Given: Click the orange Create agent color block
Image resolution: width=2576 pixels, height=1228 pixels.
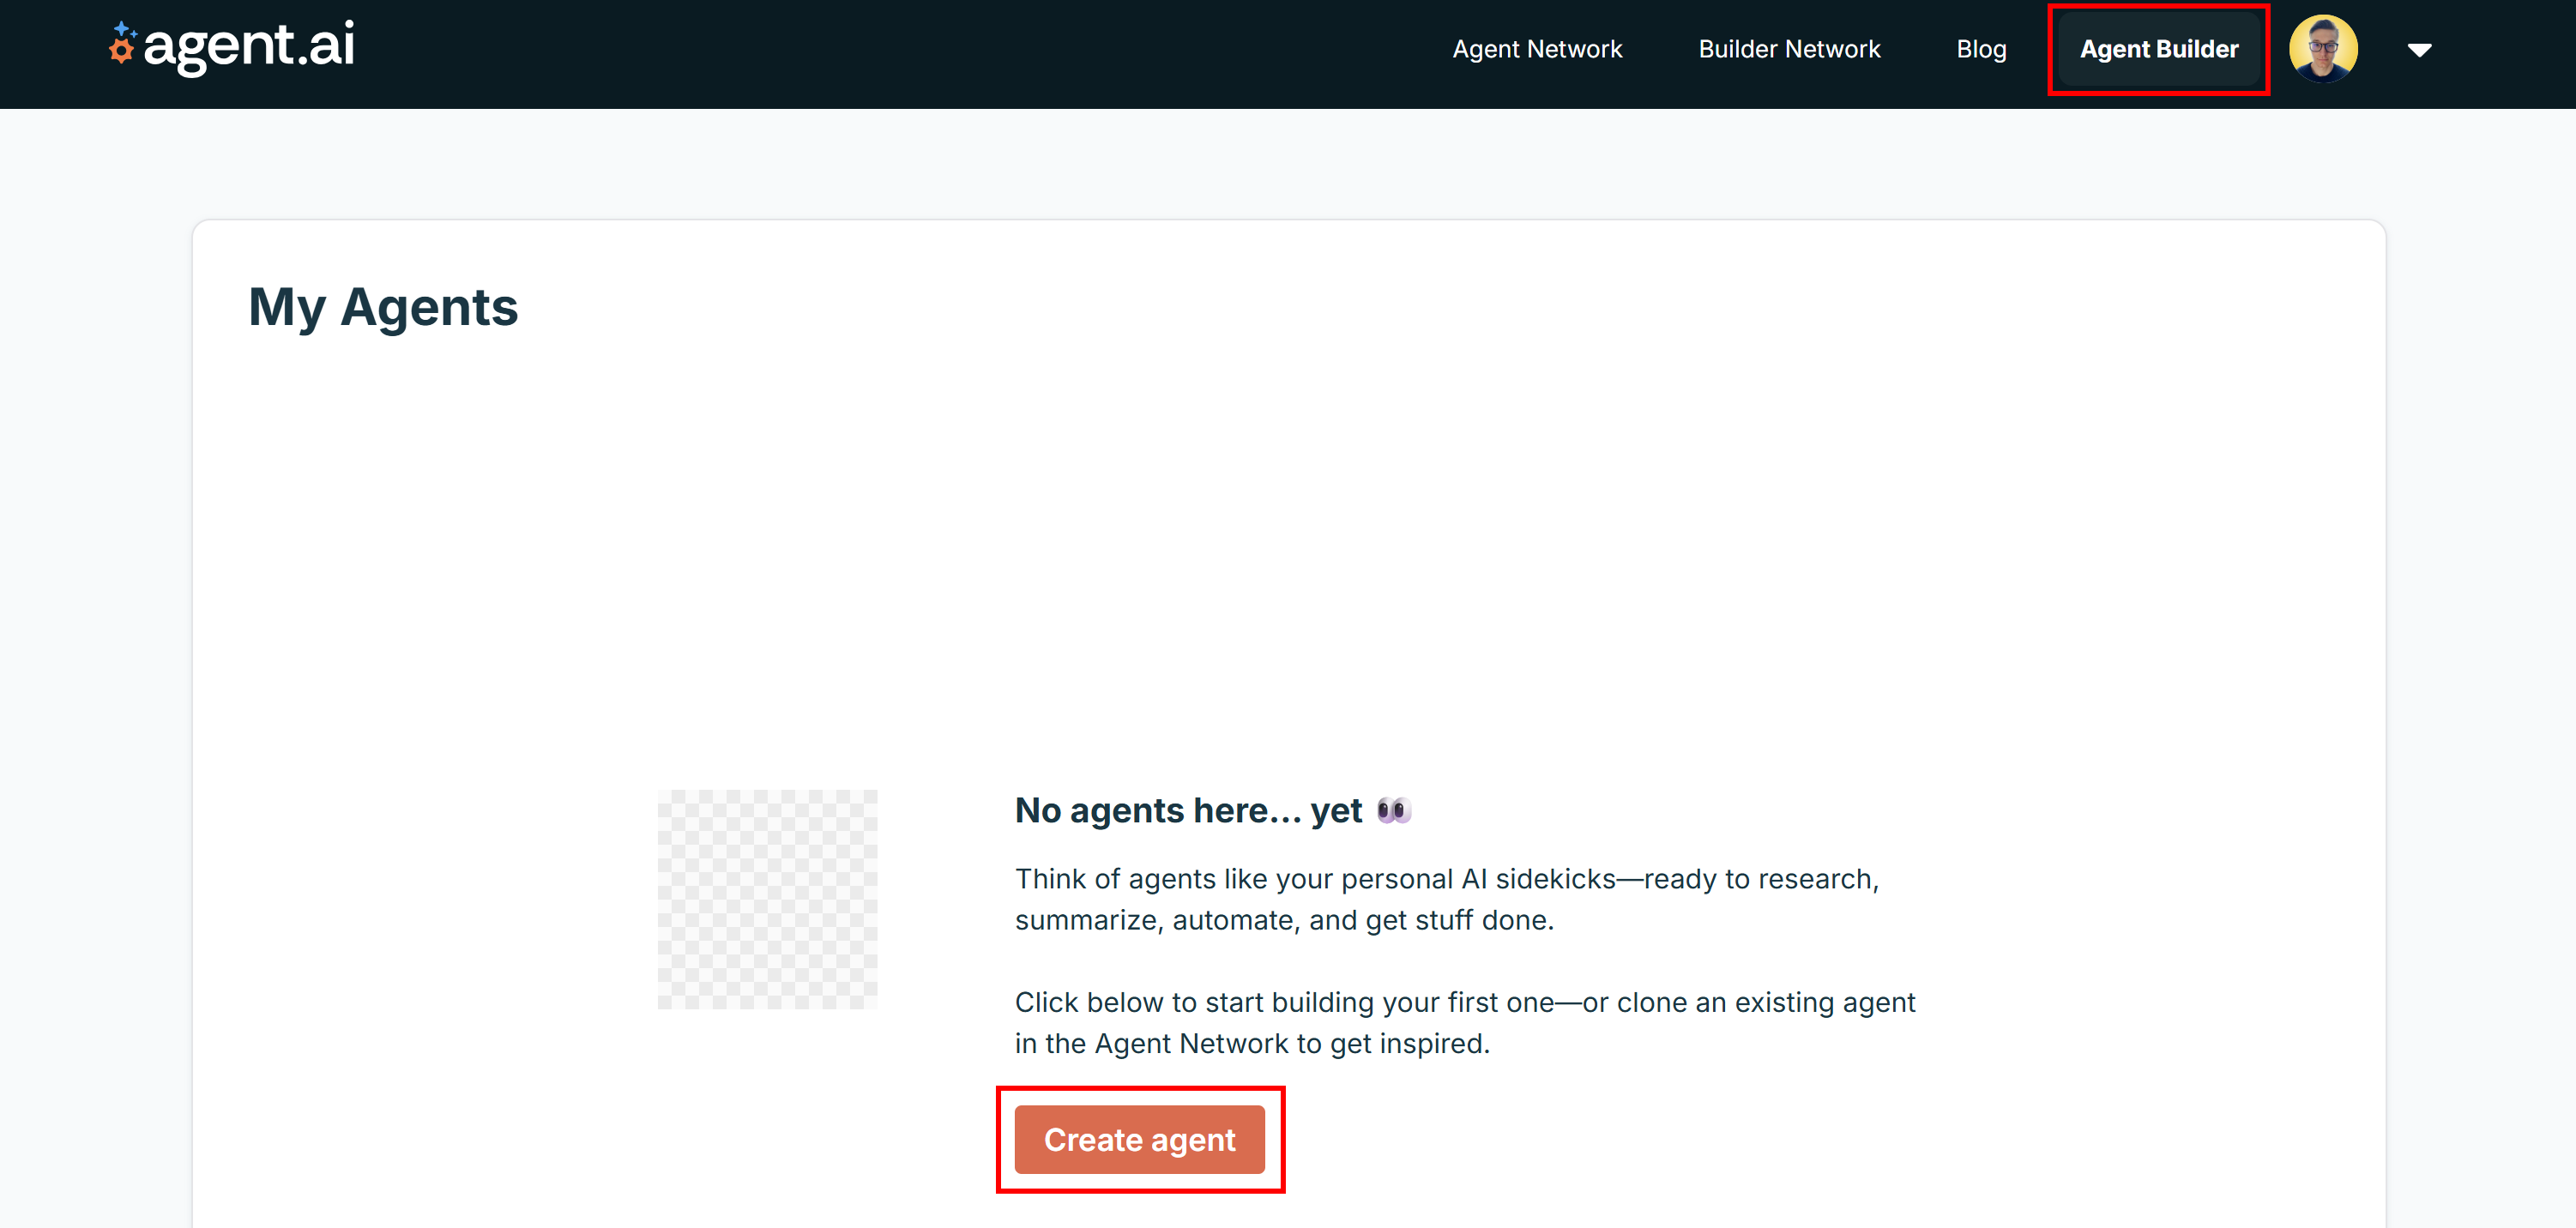Looking at the screenshot, I should (x=1140, y=1139).
